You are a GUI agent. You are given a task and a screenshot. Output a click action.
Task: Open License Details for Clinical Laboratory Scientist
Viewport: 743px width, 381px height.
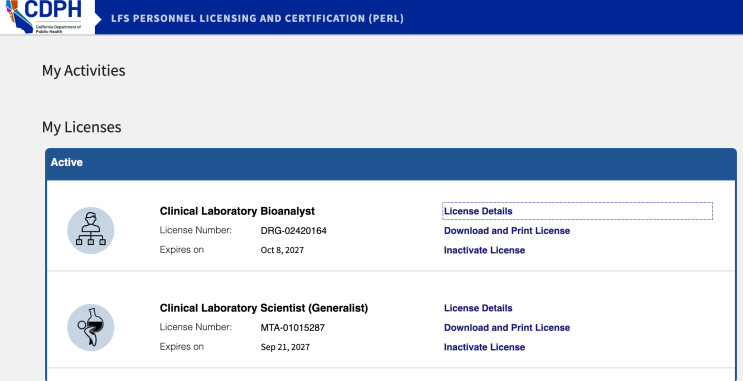[478, 308]
